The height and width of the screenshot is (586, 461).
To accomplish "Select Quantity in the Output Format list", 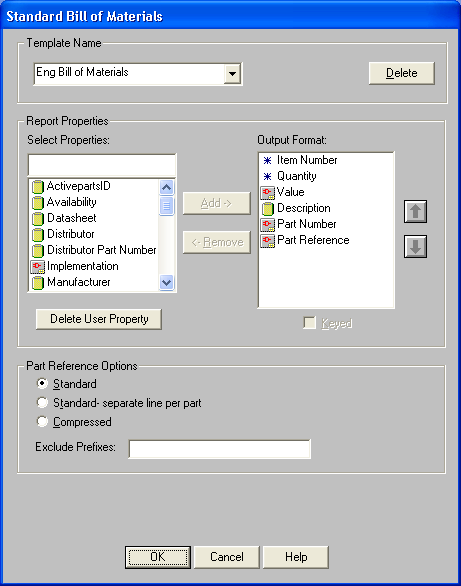I will tap(297, 176).
